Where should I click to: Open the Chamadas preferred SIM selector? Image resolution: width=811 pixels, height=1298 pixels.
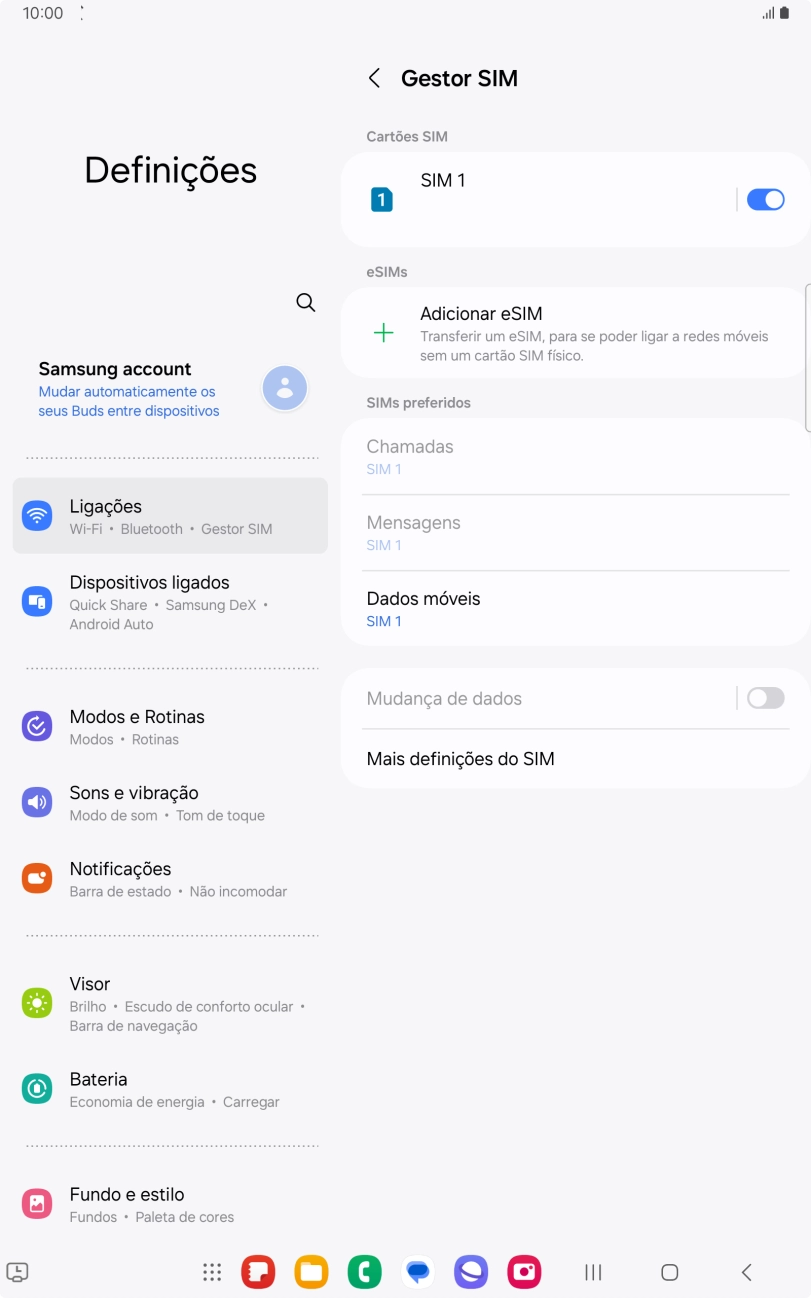[x=575, y=455]
